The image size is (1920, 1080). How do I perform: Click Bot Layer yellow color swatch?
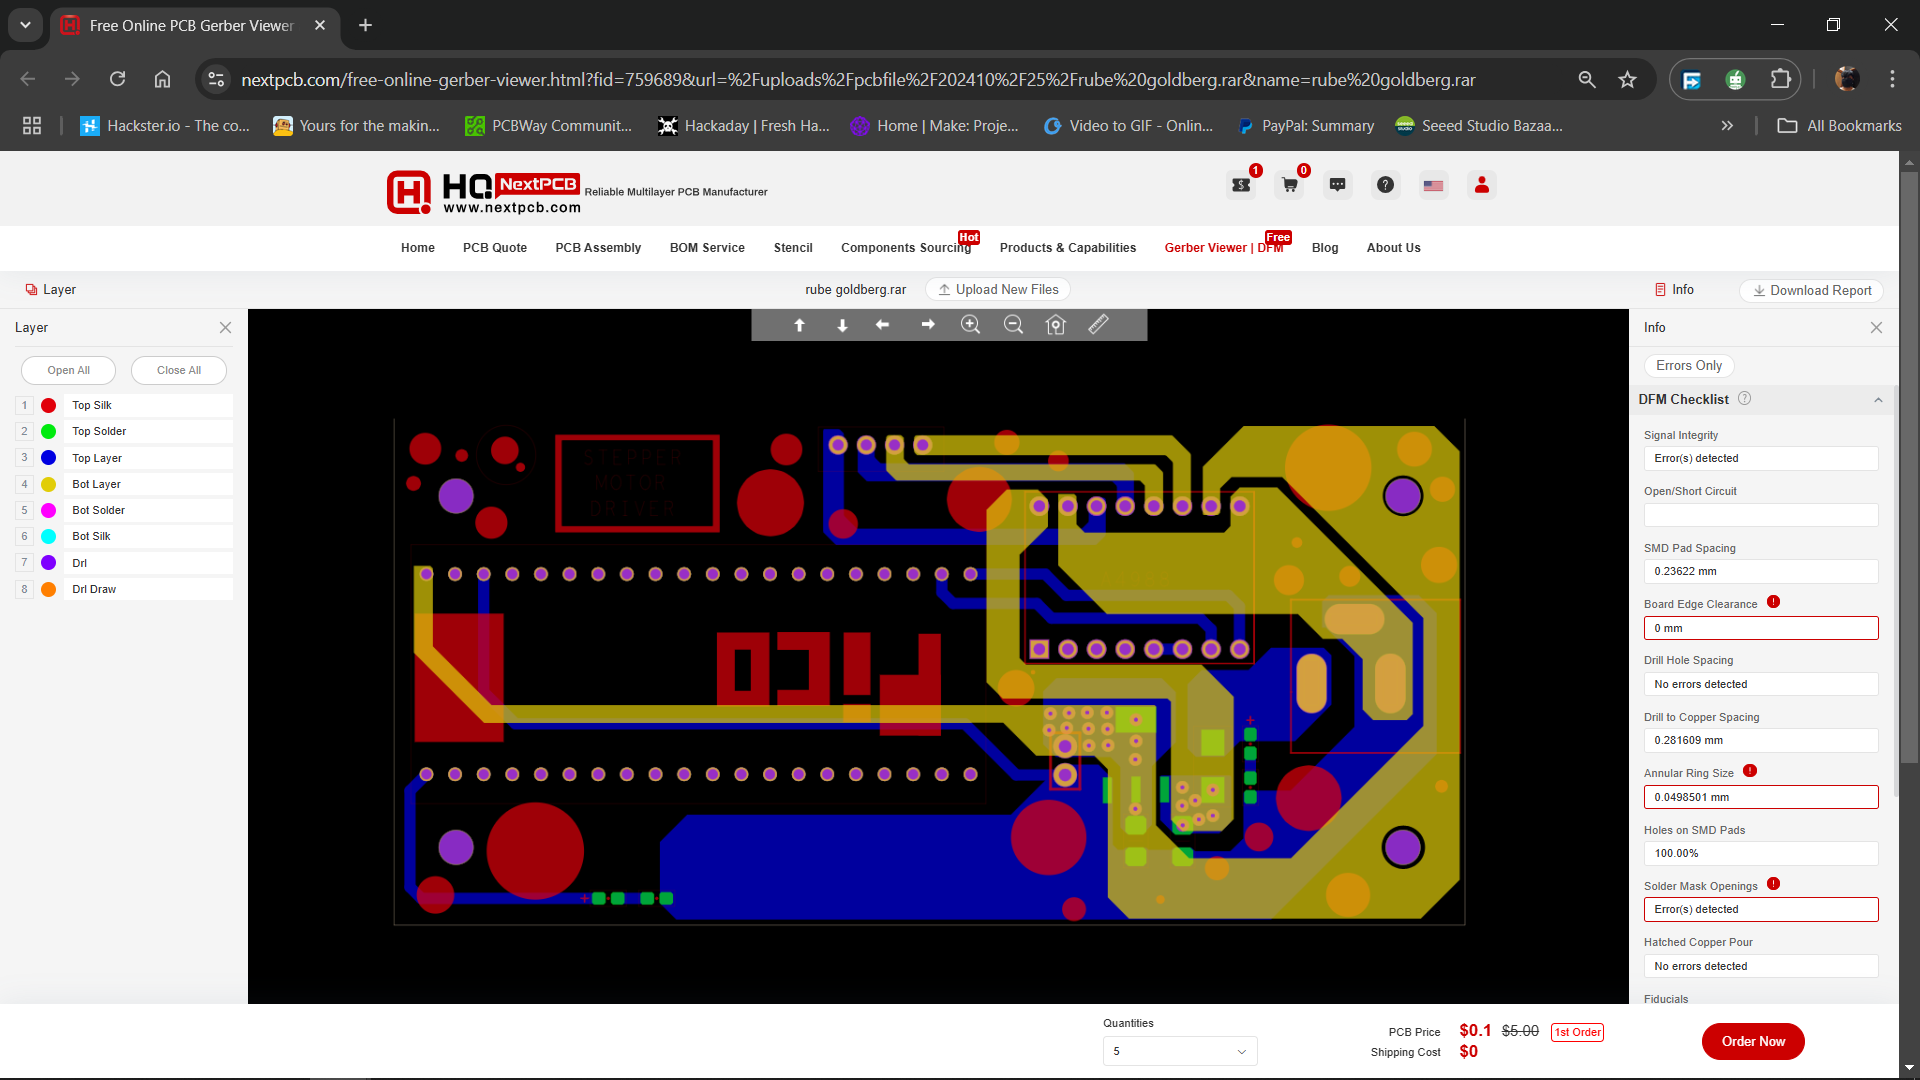click(x=48, y=484)
